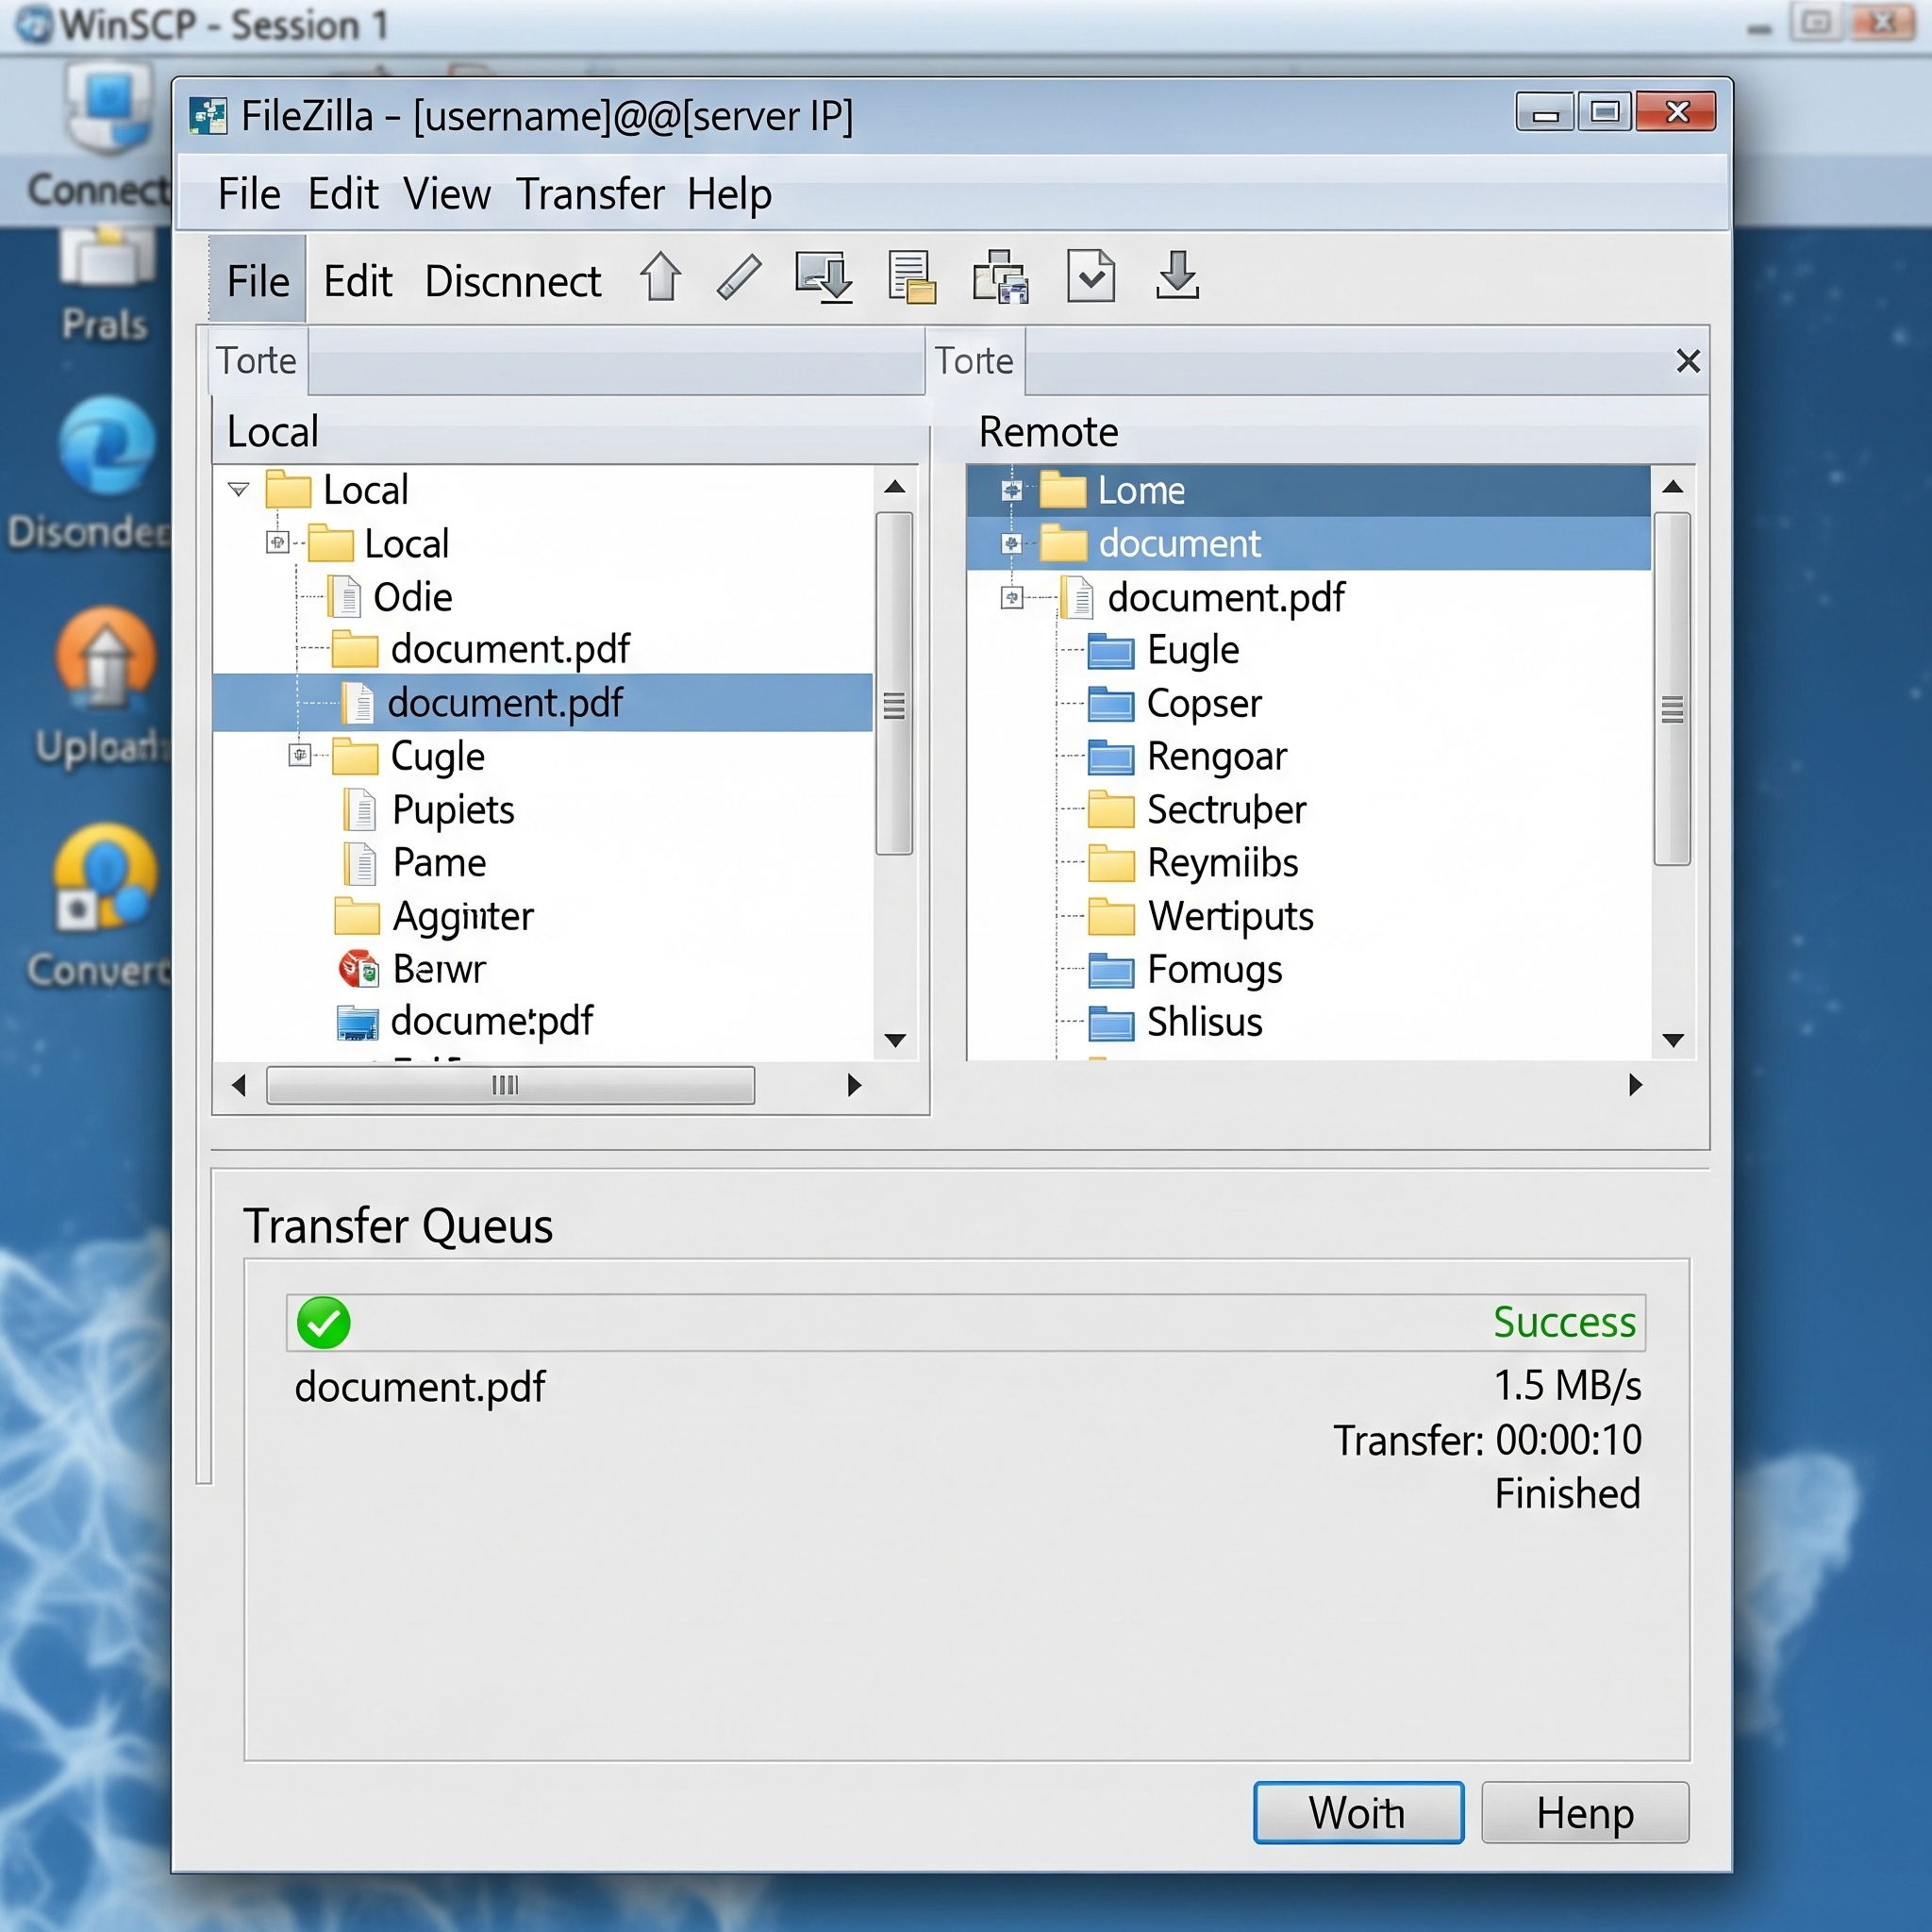Select the Wertiputs remote folder
The image size is (1932, 1932).
click(x=1231, y=916)
